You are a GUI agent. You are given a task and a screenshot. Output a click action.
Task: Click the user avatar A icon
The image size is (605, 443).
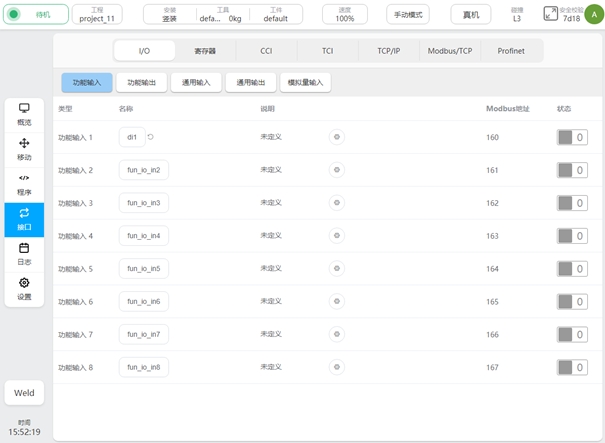[x=593, y=13]
